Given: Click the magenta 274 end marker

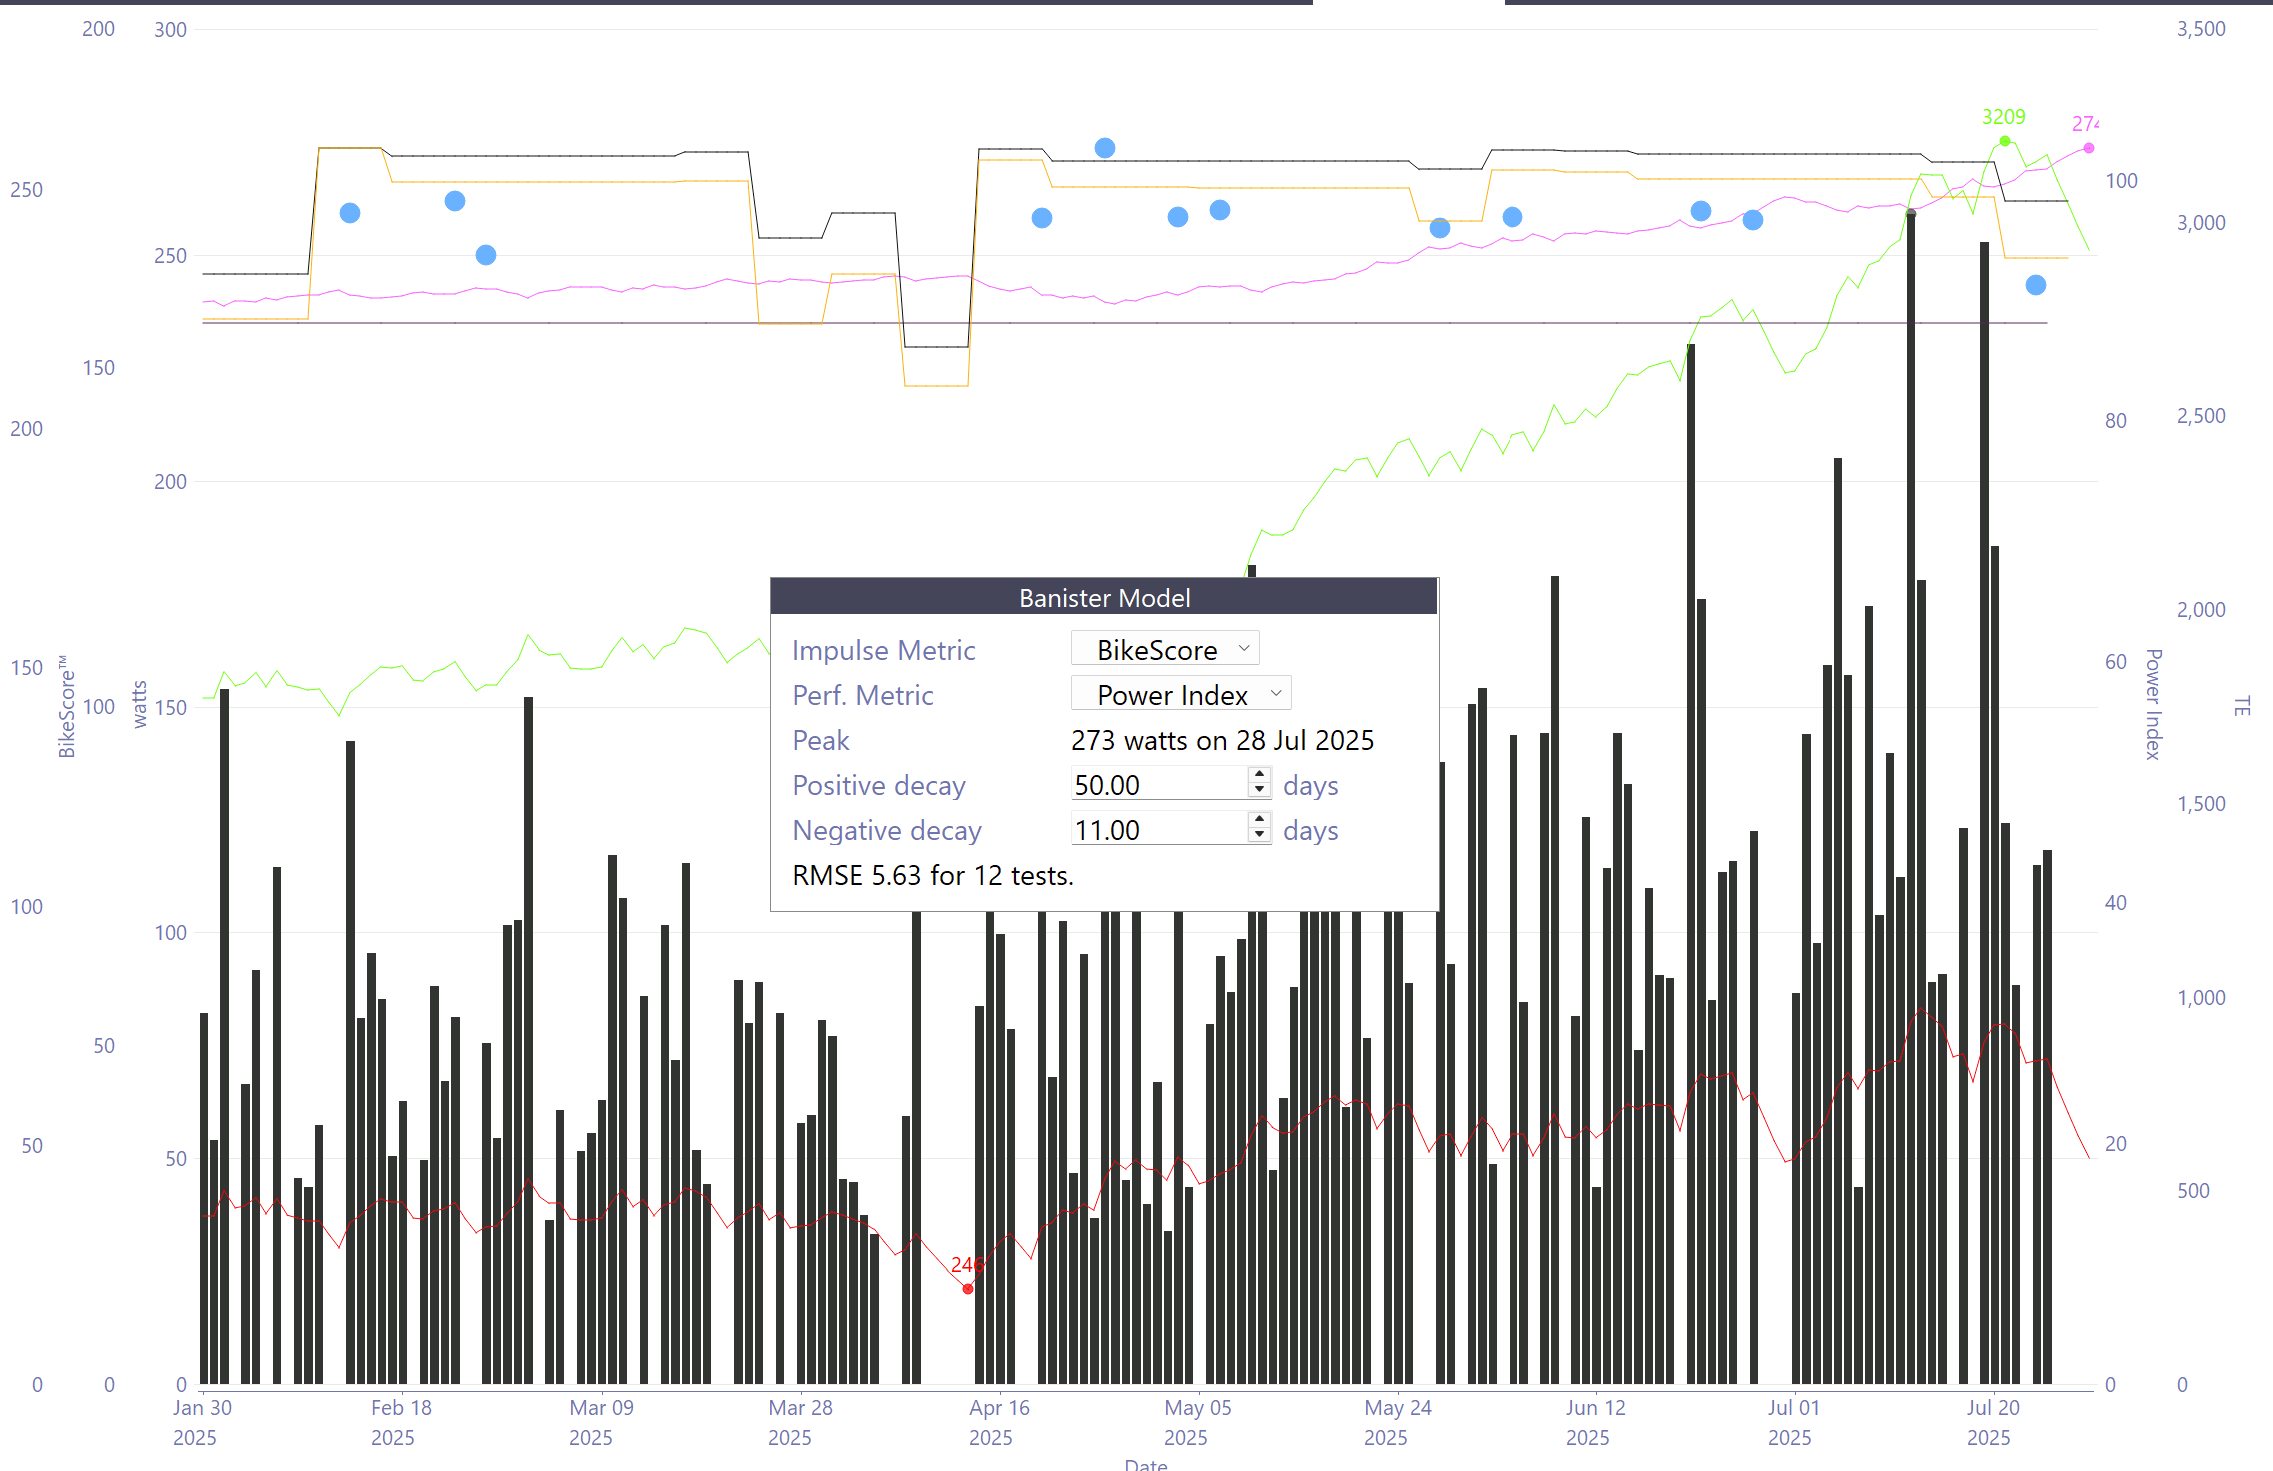Looking at the screenshot, I should [2088, 148].
